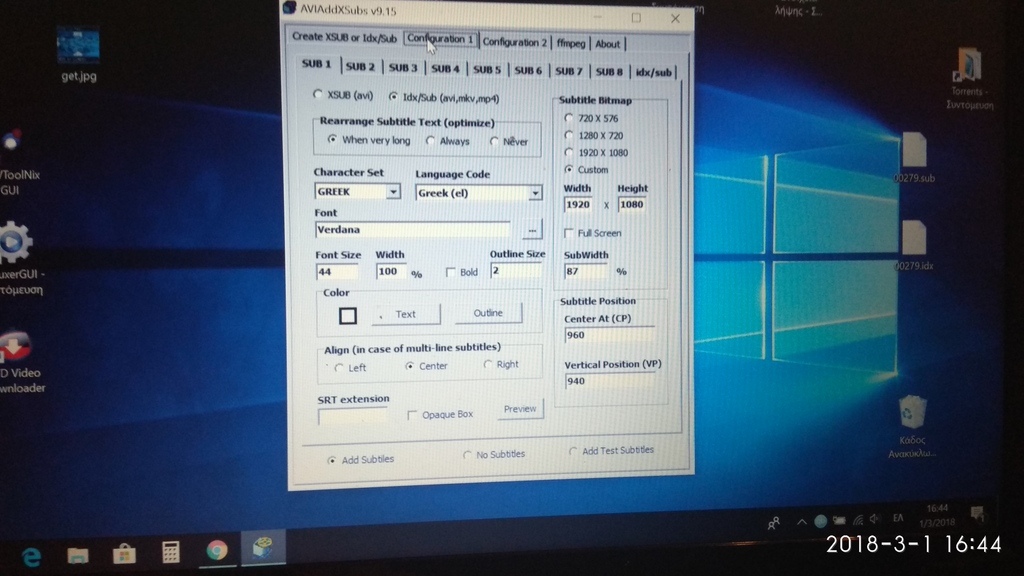The height and width of the screenshot is (576, 1024).
Task: Launch Google Chrome from the taskbar
Action: [216, 550]
